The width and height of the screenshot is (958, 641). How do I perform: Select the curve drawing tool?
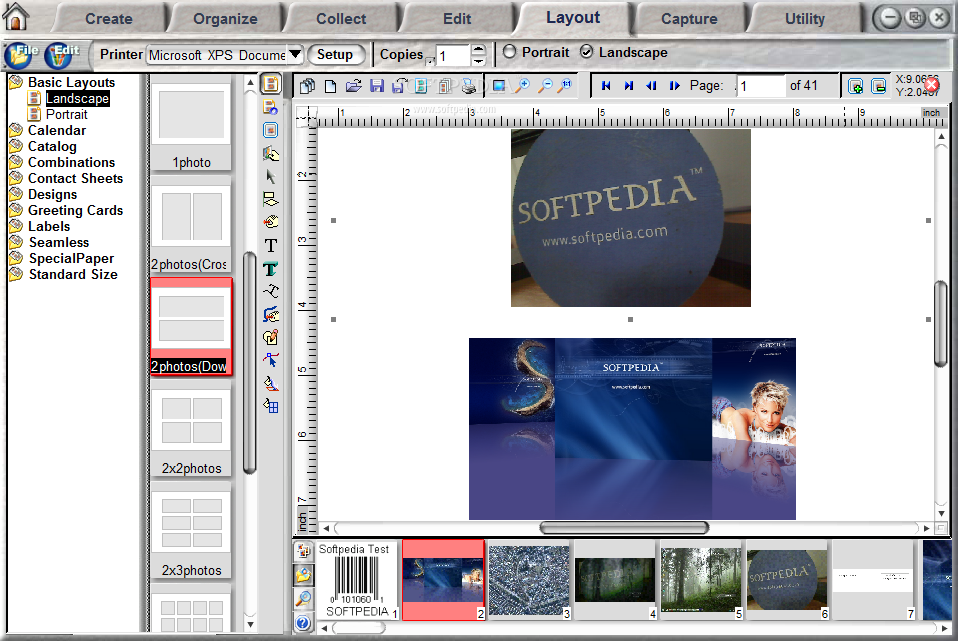click(271, 291)
